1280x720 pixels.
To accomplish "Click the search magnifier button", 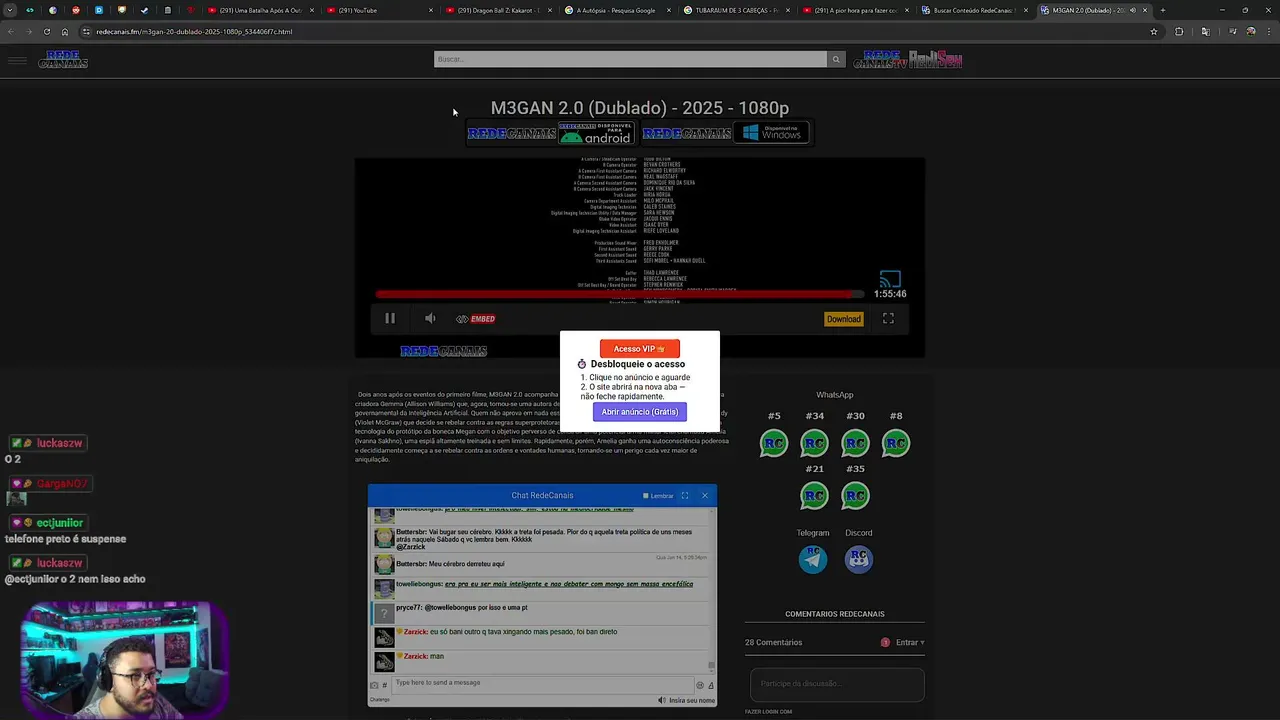I will tap(836, 60).
